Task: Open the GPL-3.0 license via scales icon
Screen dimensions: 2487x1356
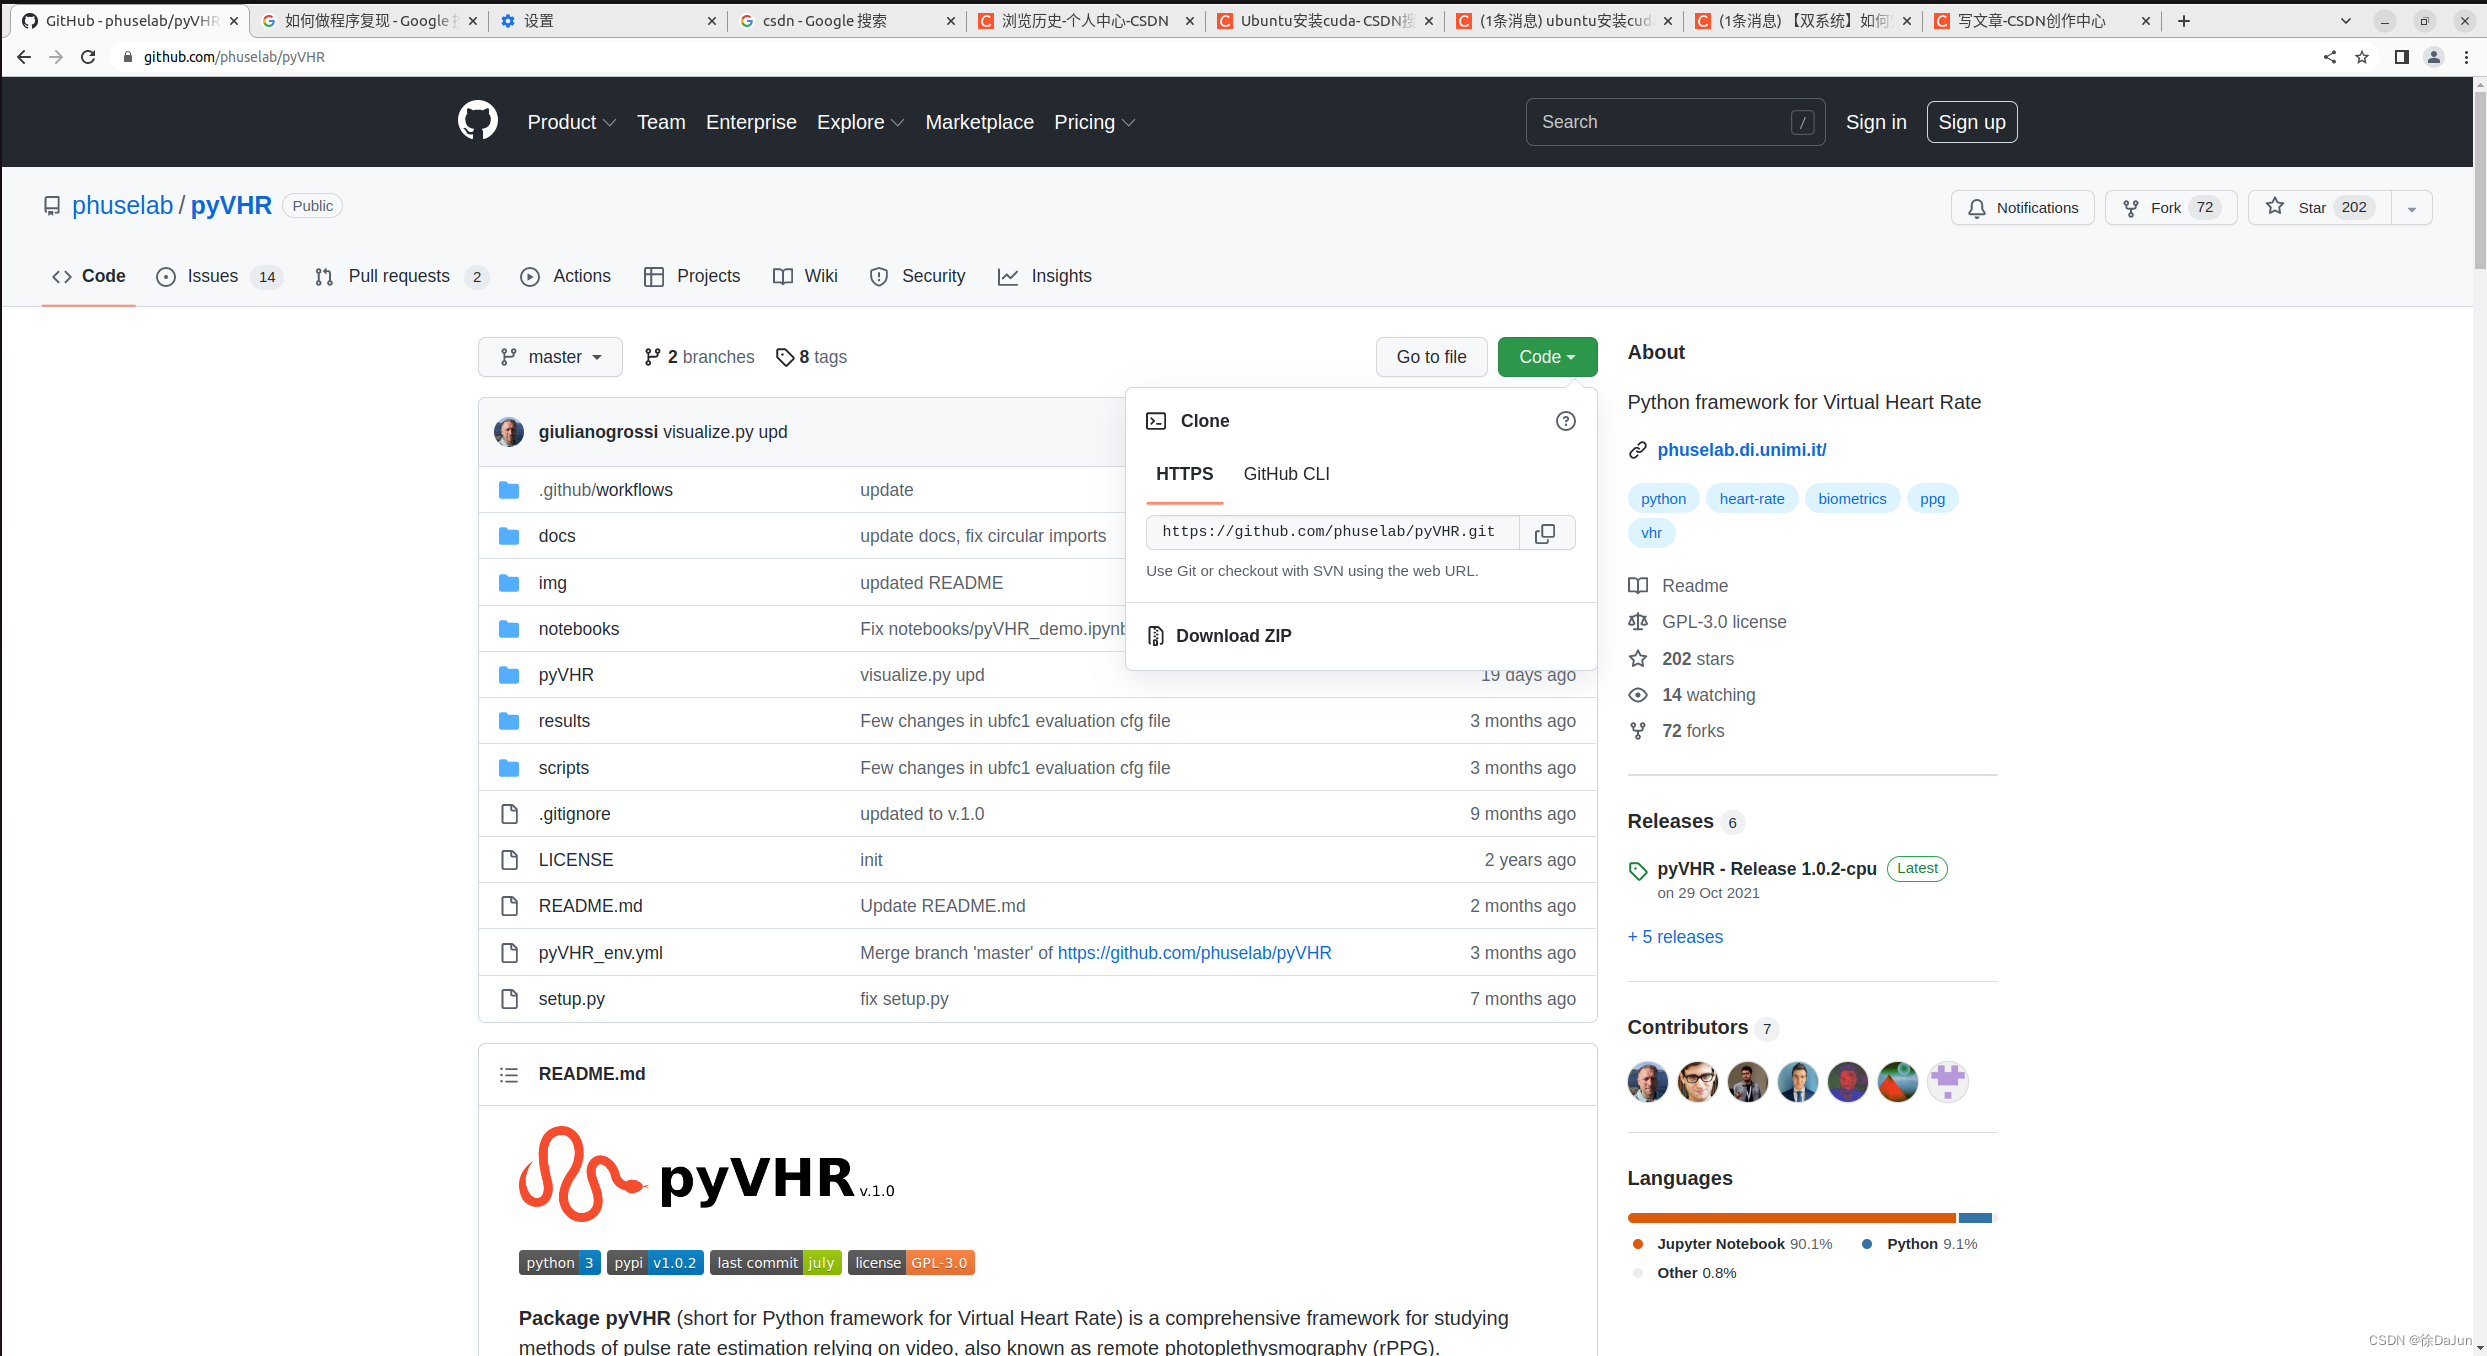Action: click(x=1637, y=621)
